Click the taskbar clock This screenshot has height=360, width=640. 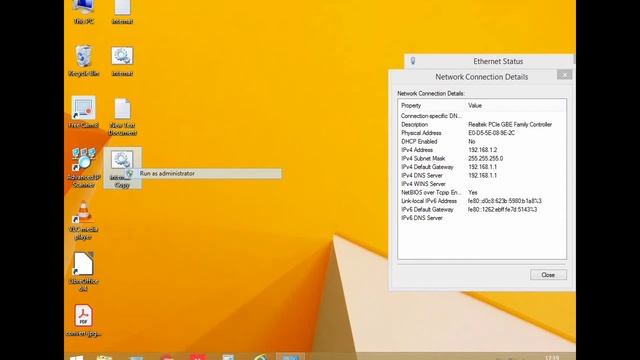[x=552, y=358]
